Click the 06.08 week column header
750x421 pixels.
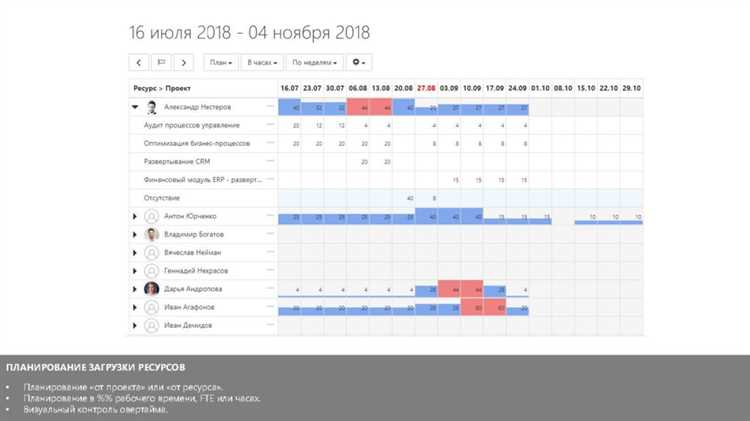pos(358,89)
